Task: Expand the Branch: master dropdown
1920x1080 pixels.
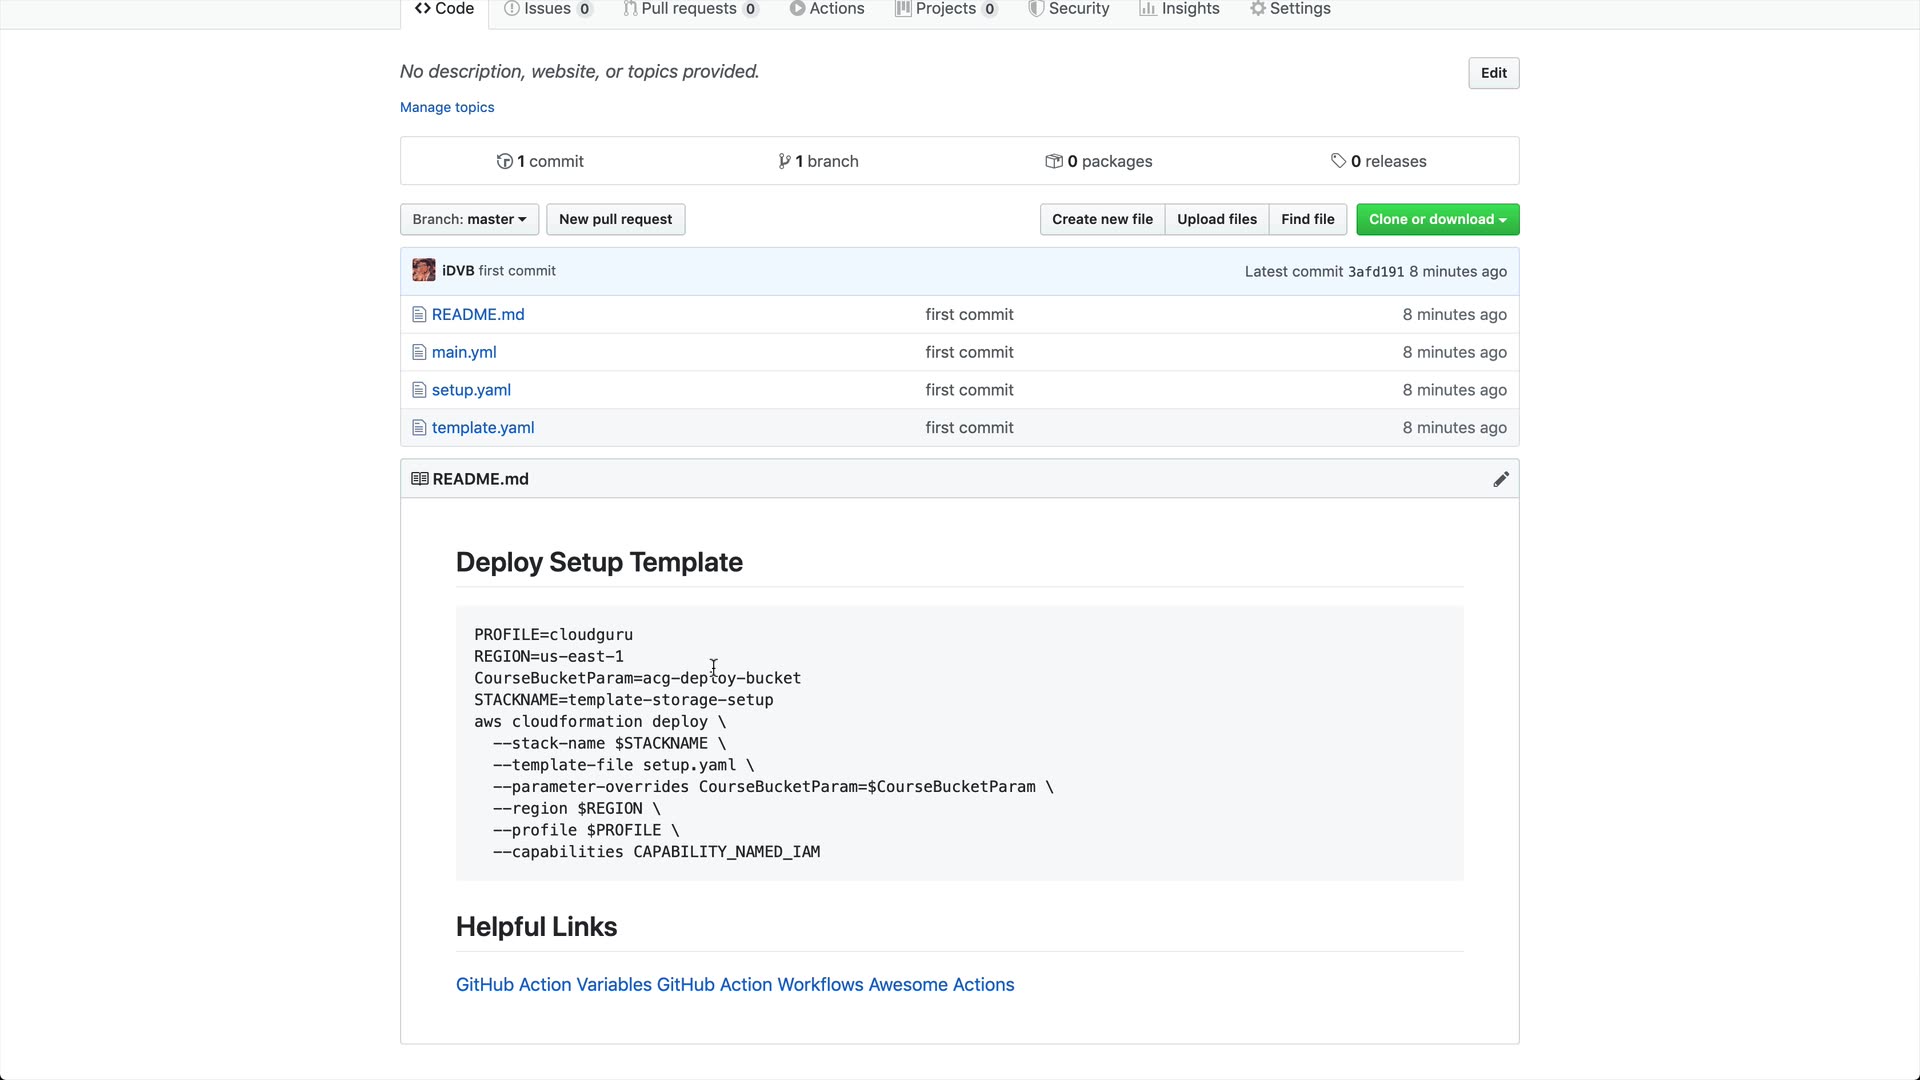Action: (469, 220)
